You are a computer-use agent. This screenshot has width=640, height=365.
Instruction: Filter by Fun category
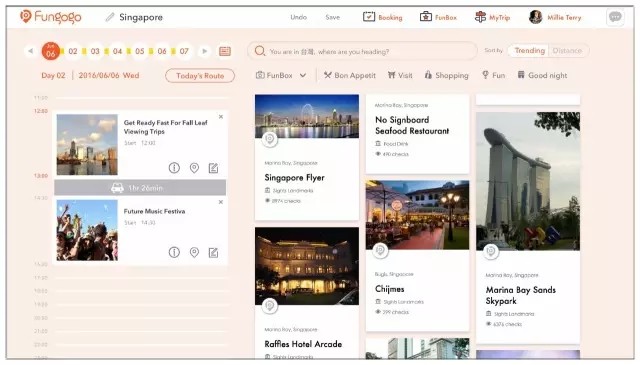[493, 75]
